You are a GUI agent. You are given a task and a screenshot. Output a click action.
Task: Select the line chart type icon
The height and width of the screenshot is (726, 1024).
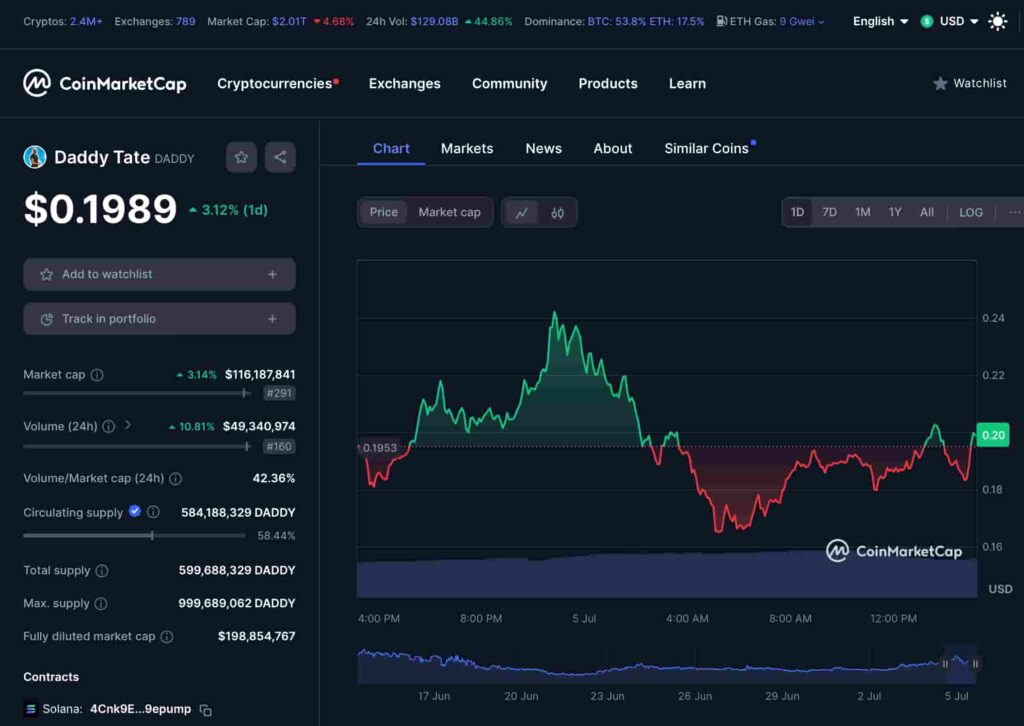coord(521,213)
